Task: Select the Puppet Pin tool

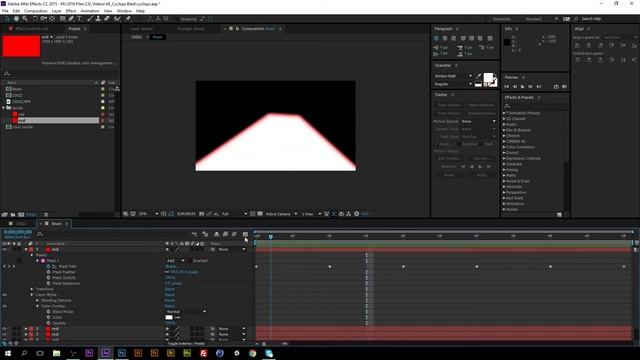Action: click(128, 19)
